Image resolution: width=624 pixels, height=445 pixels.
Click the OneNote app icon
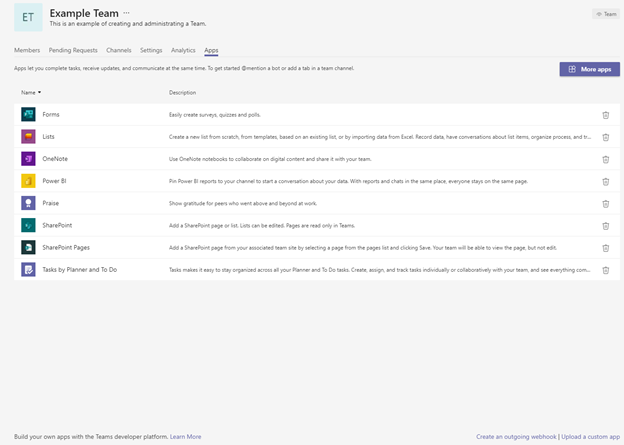coord(28,159)
